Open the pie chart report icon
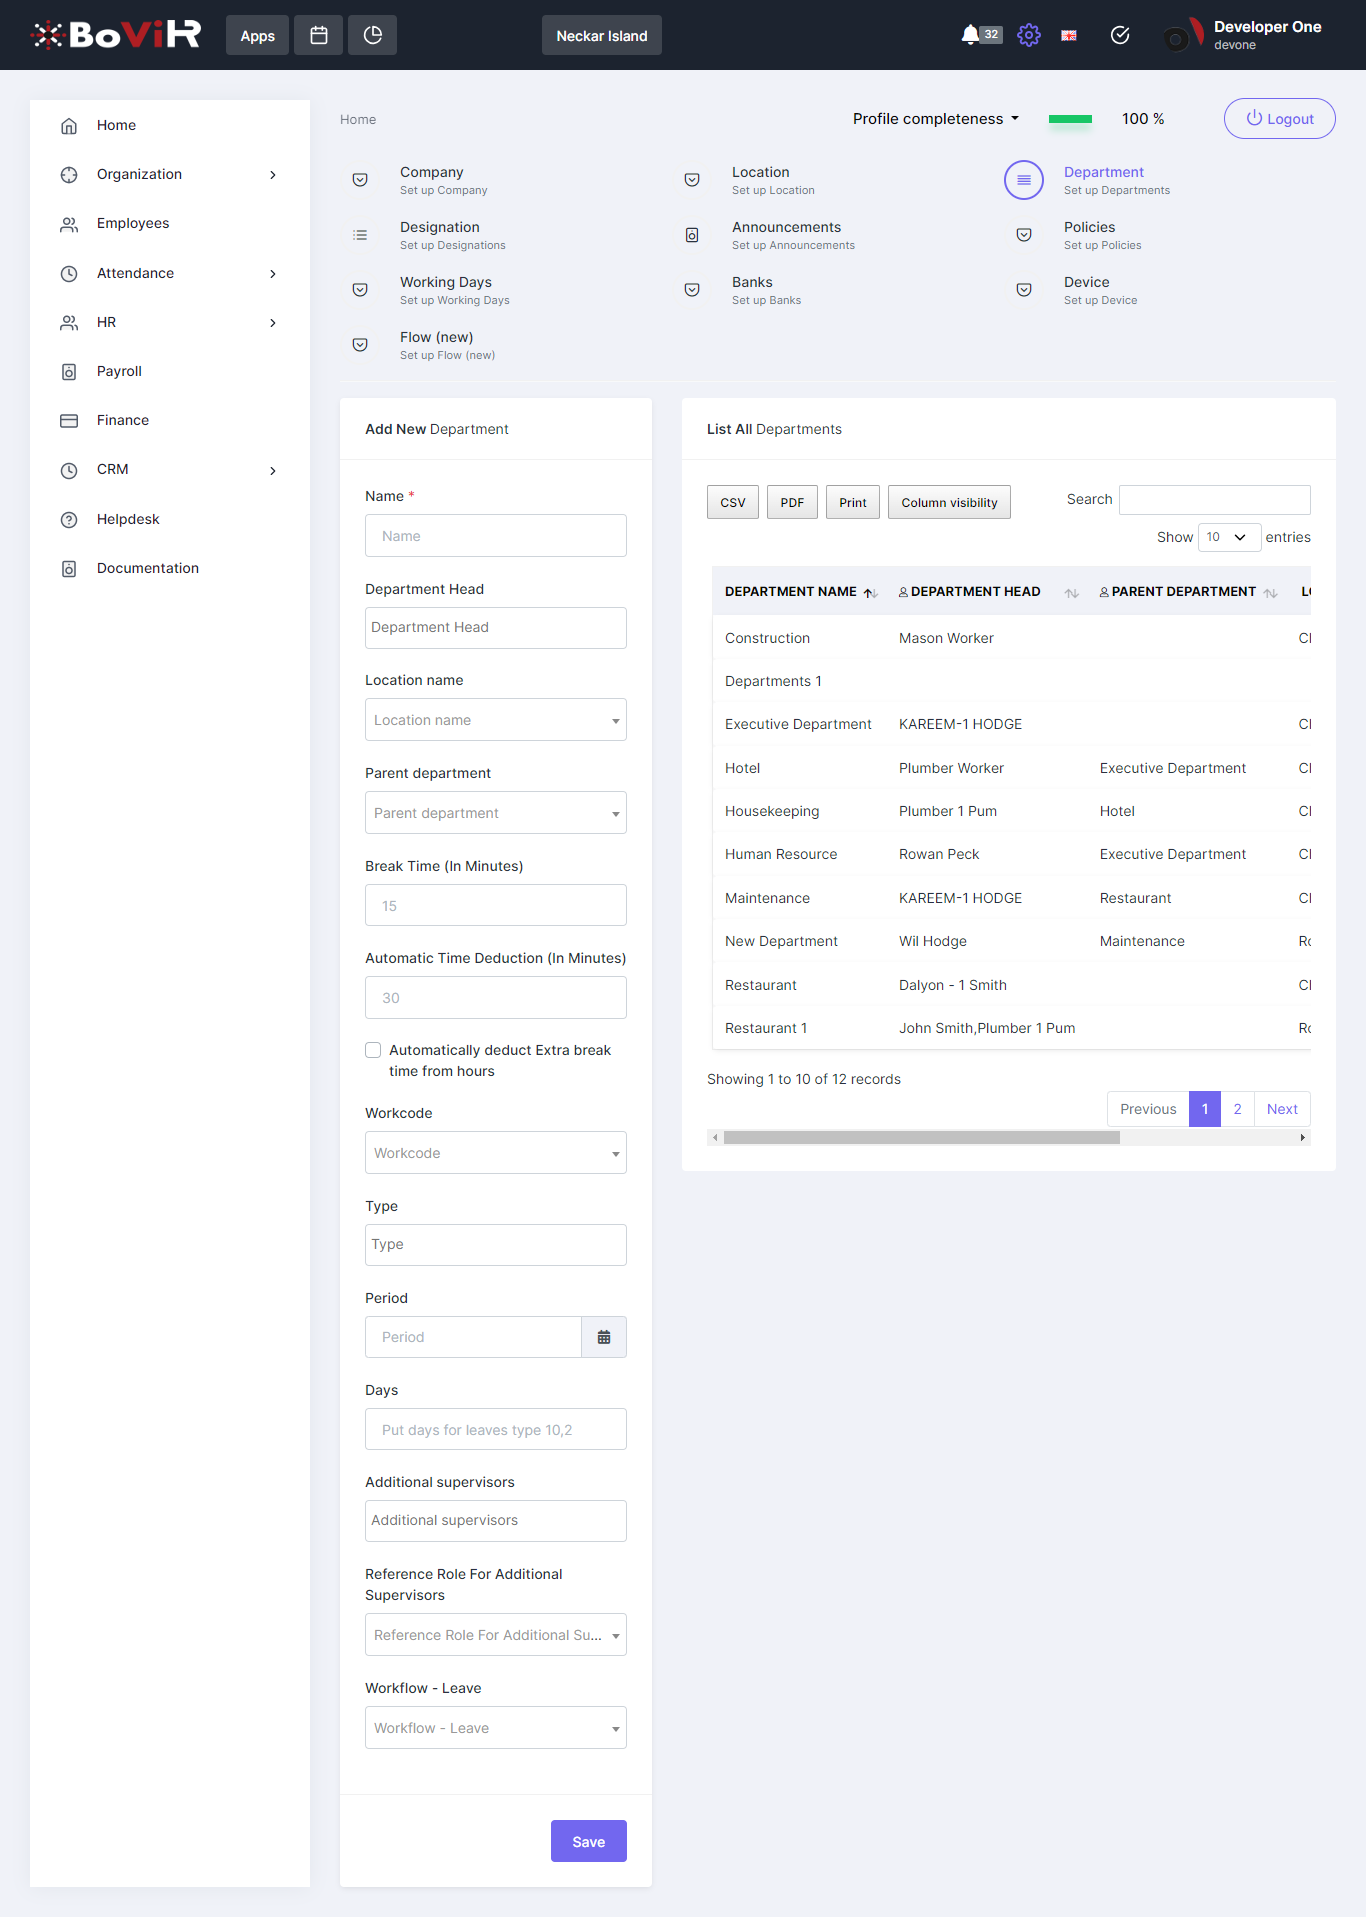The width and height of the screenshot is (1366, 1917). click(372, 35)
